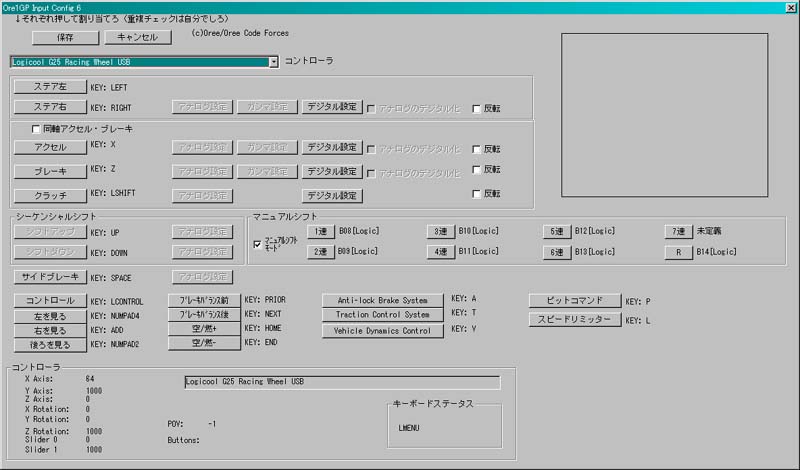This screenshot has height=470, width=800.
Task: Assign the 3速 gear button
Action: tap(440, 232)
